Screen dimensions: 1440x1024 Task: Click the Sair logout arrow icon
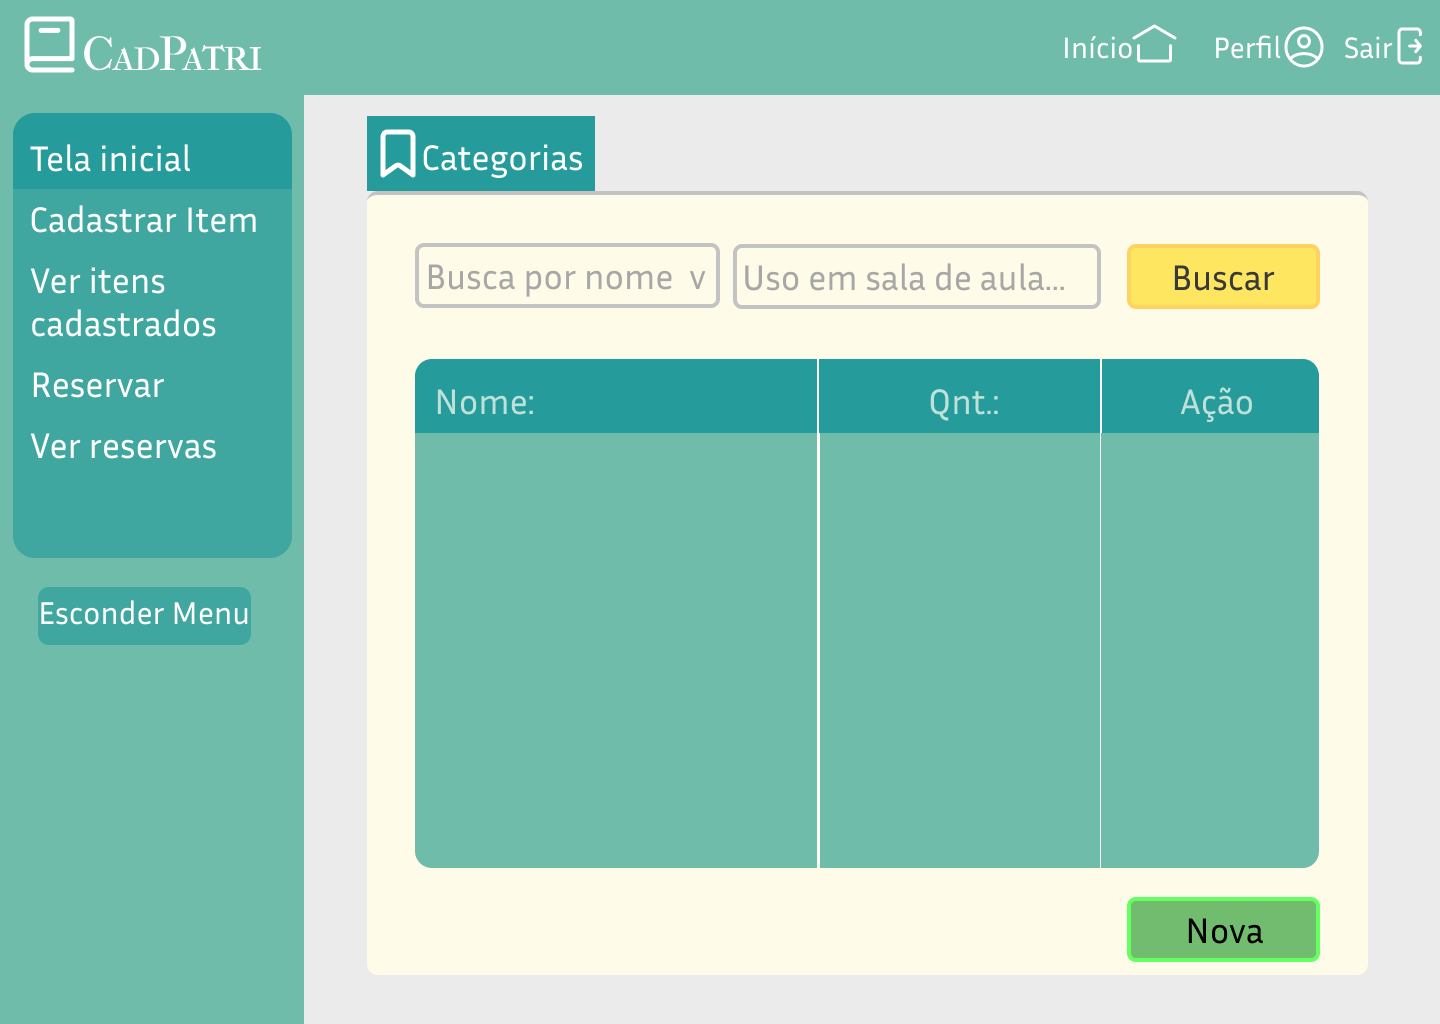1410,47
